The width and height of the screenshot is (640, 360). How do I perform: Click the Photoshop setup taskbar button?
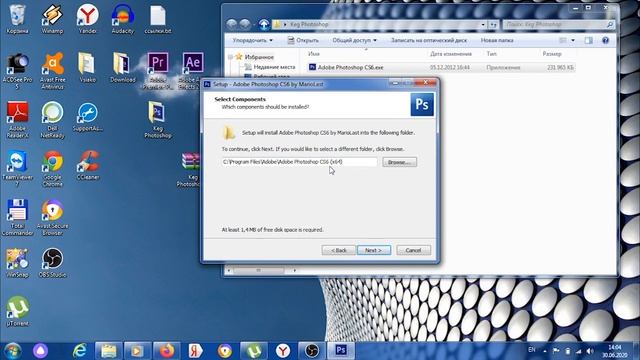[x=341, y=351]
